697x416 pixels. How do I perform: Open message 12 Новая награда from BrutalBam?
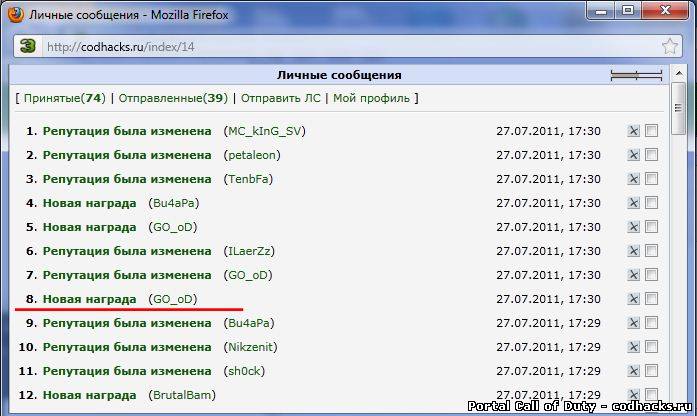pyautogui.click(x=89, y=395)
